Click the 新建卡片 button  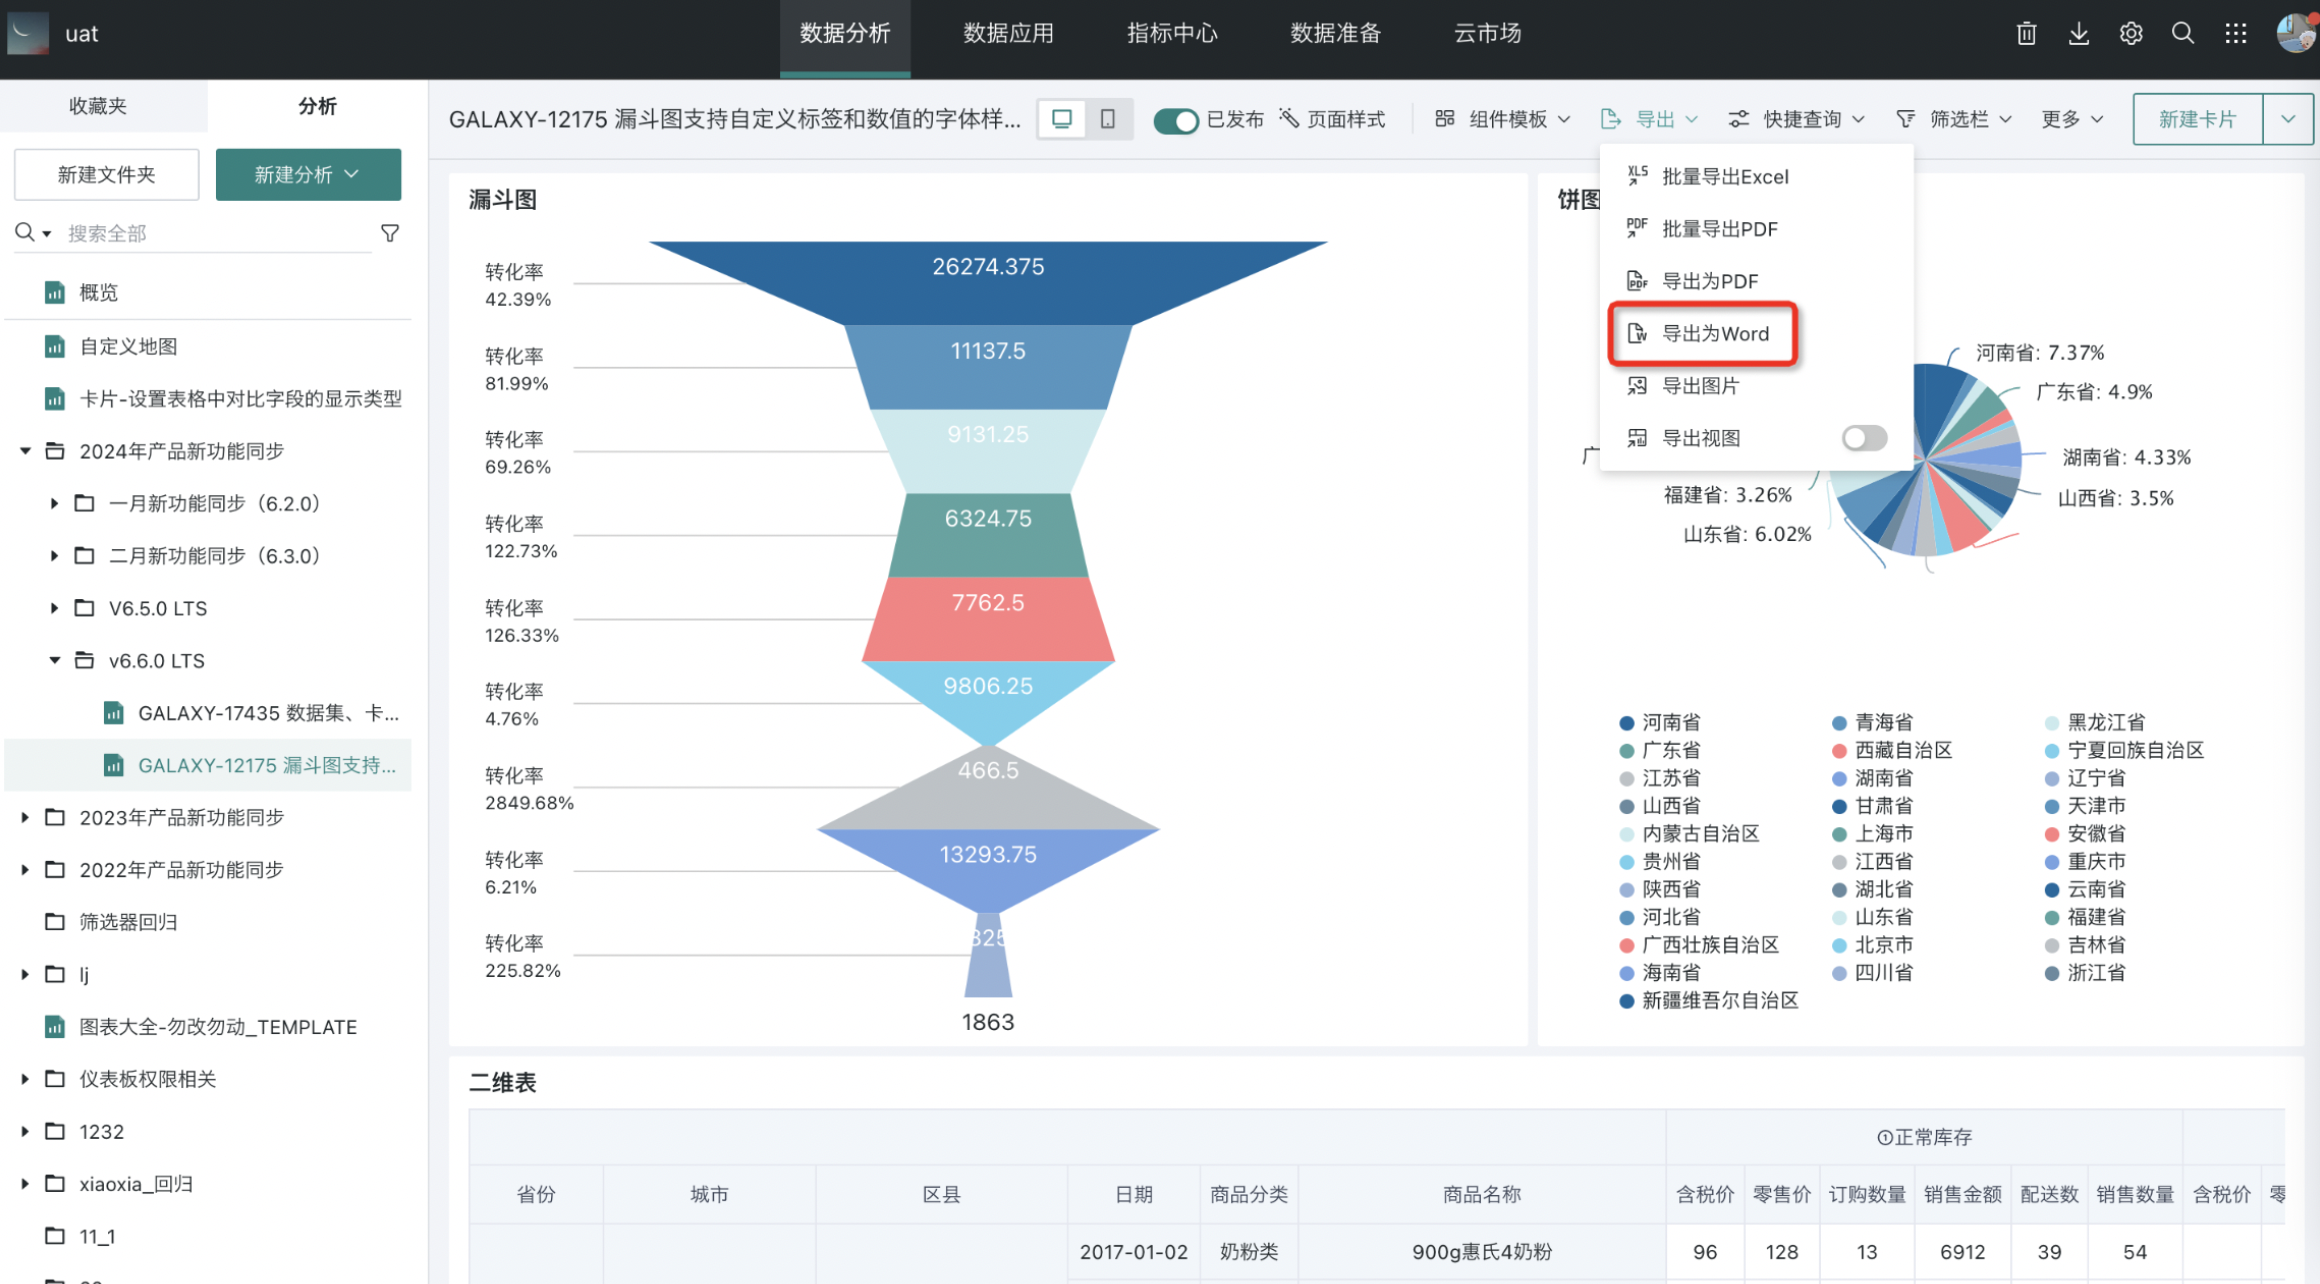(2197, 119)
